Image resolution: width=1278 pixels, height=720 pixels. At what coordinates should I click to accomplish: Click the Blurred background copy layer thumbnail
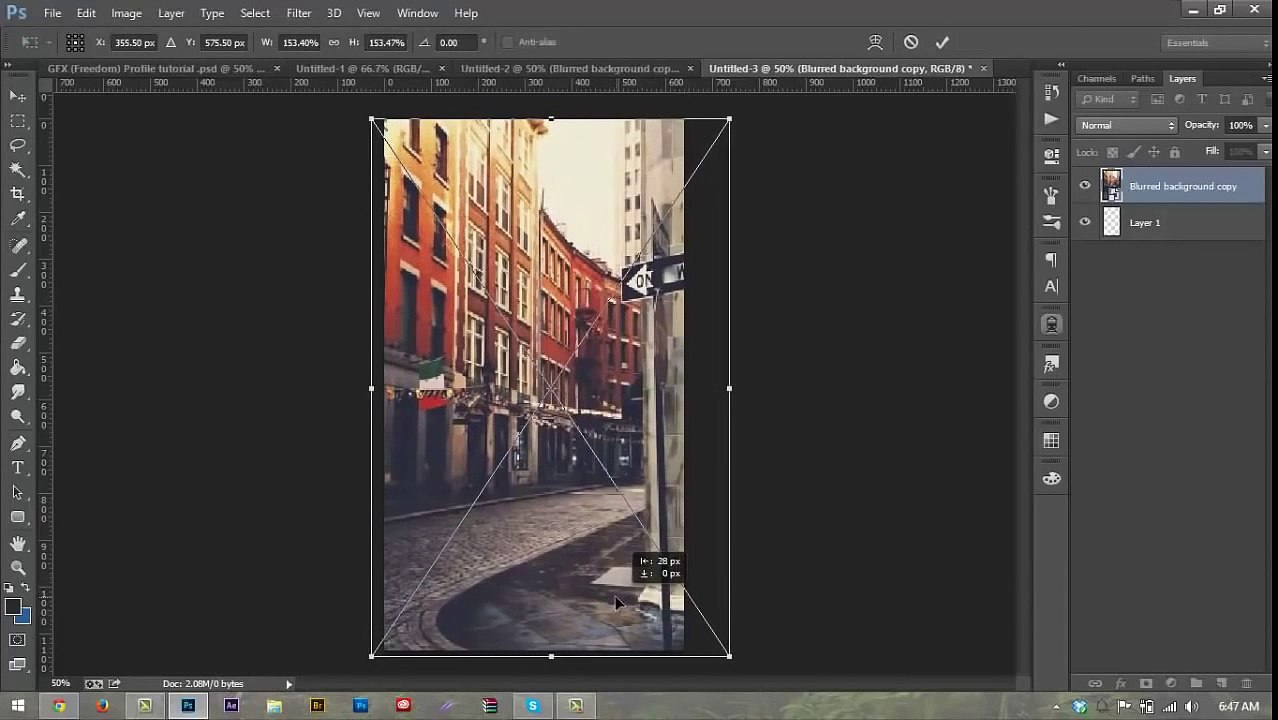tap(1111, 185)
